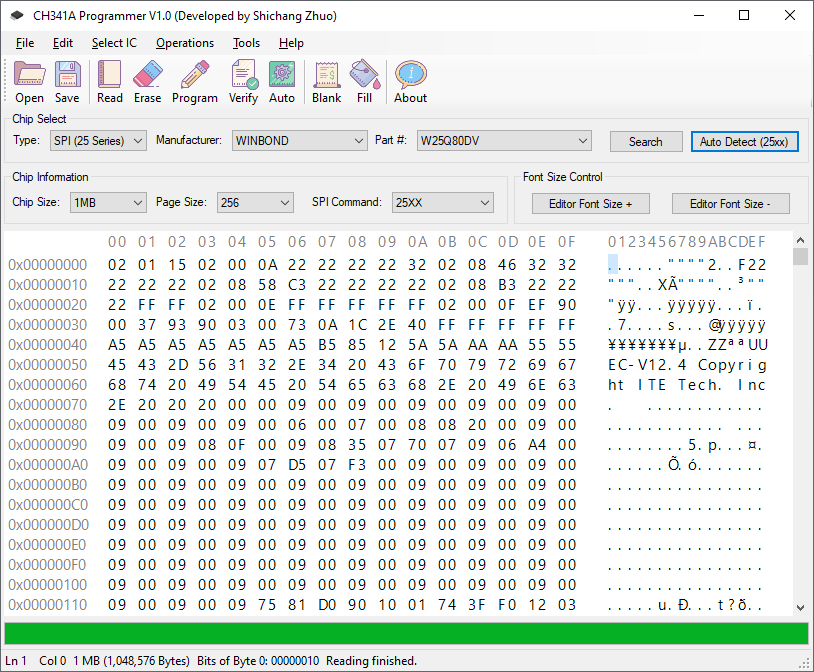This screenshot has height=672, width=814.
Task: Click byte A4 in row 0x00000090
Action: 537,445
